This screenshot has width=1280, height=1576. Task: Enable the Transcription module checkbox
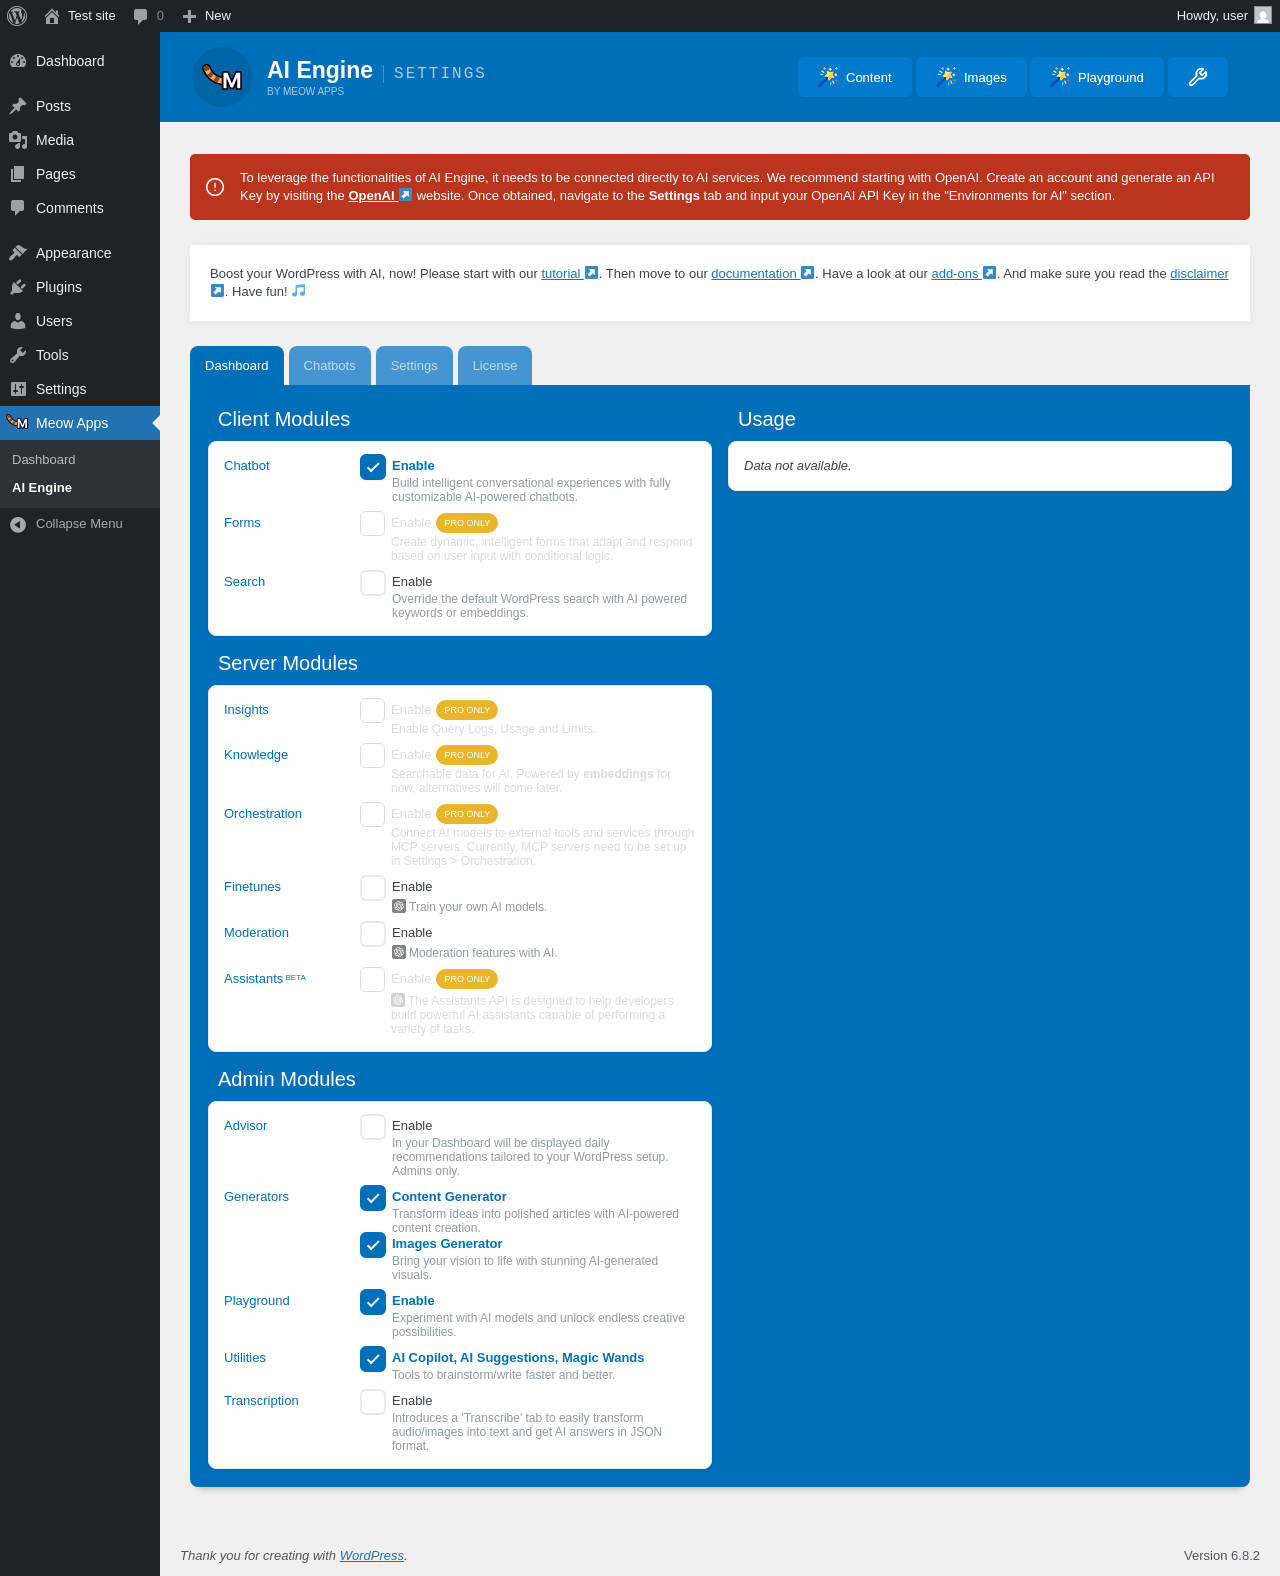pos(373,1402)
